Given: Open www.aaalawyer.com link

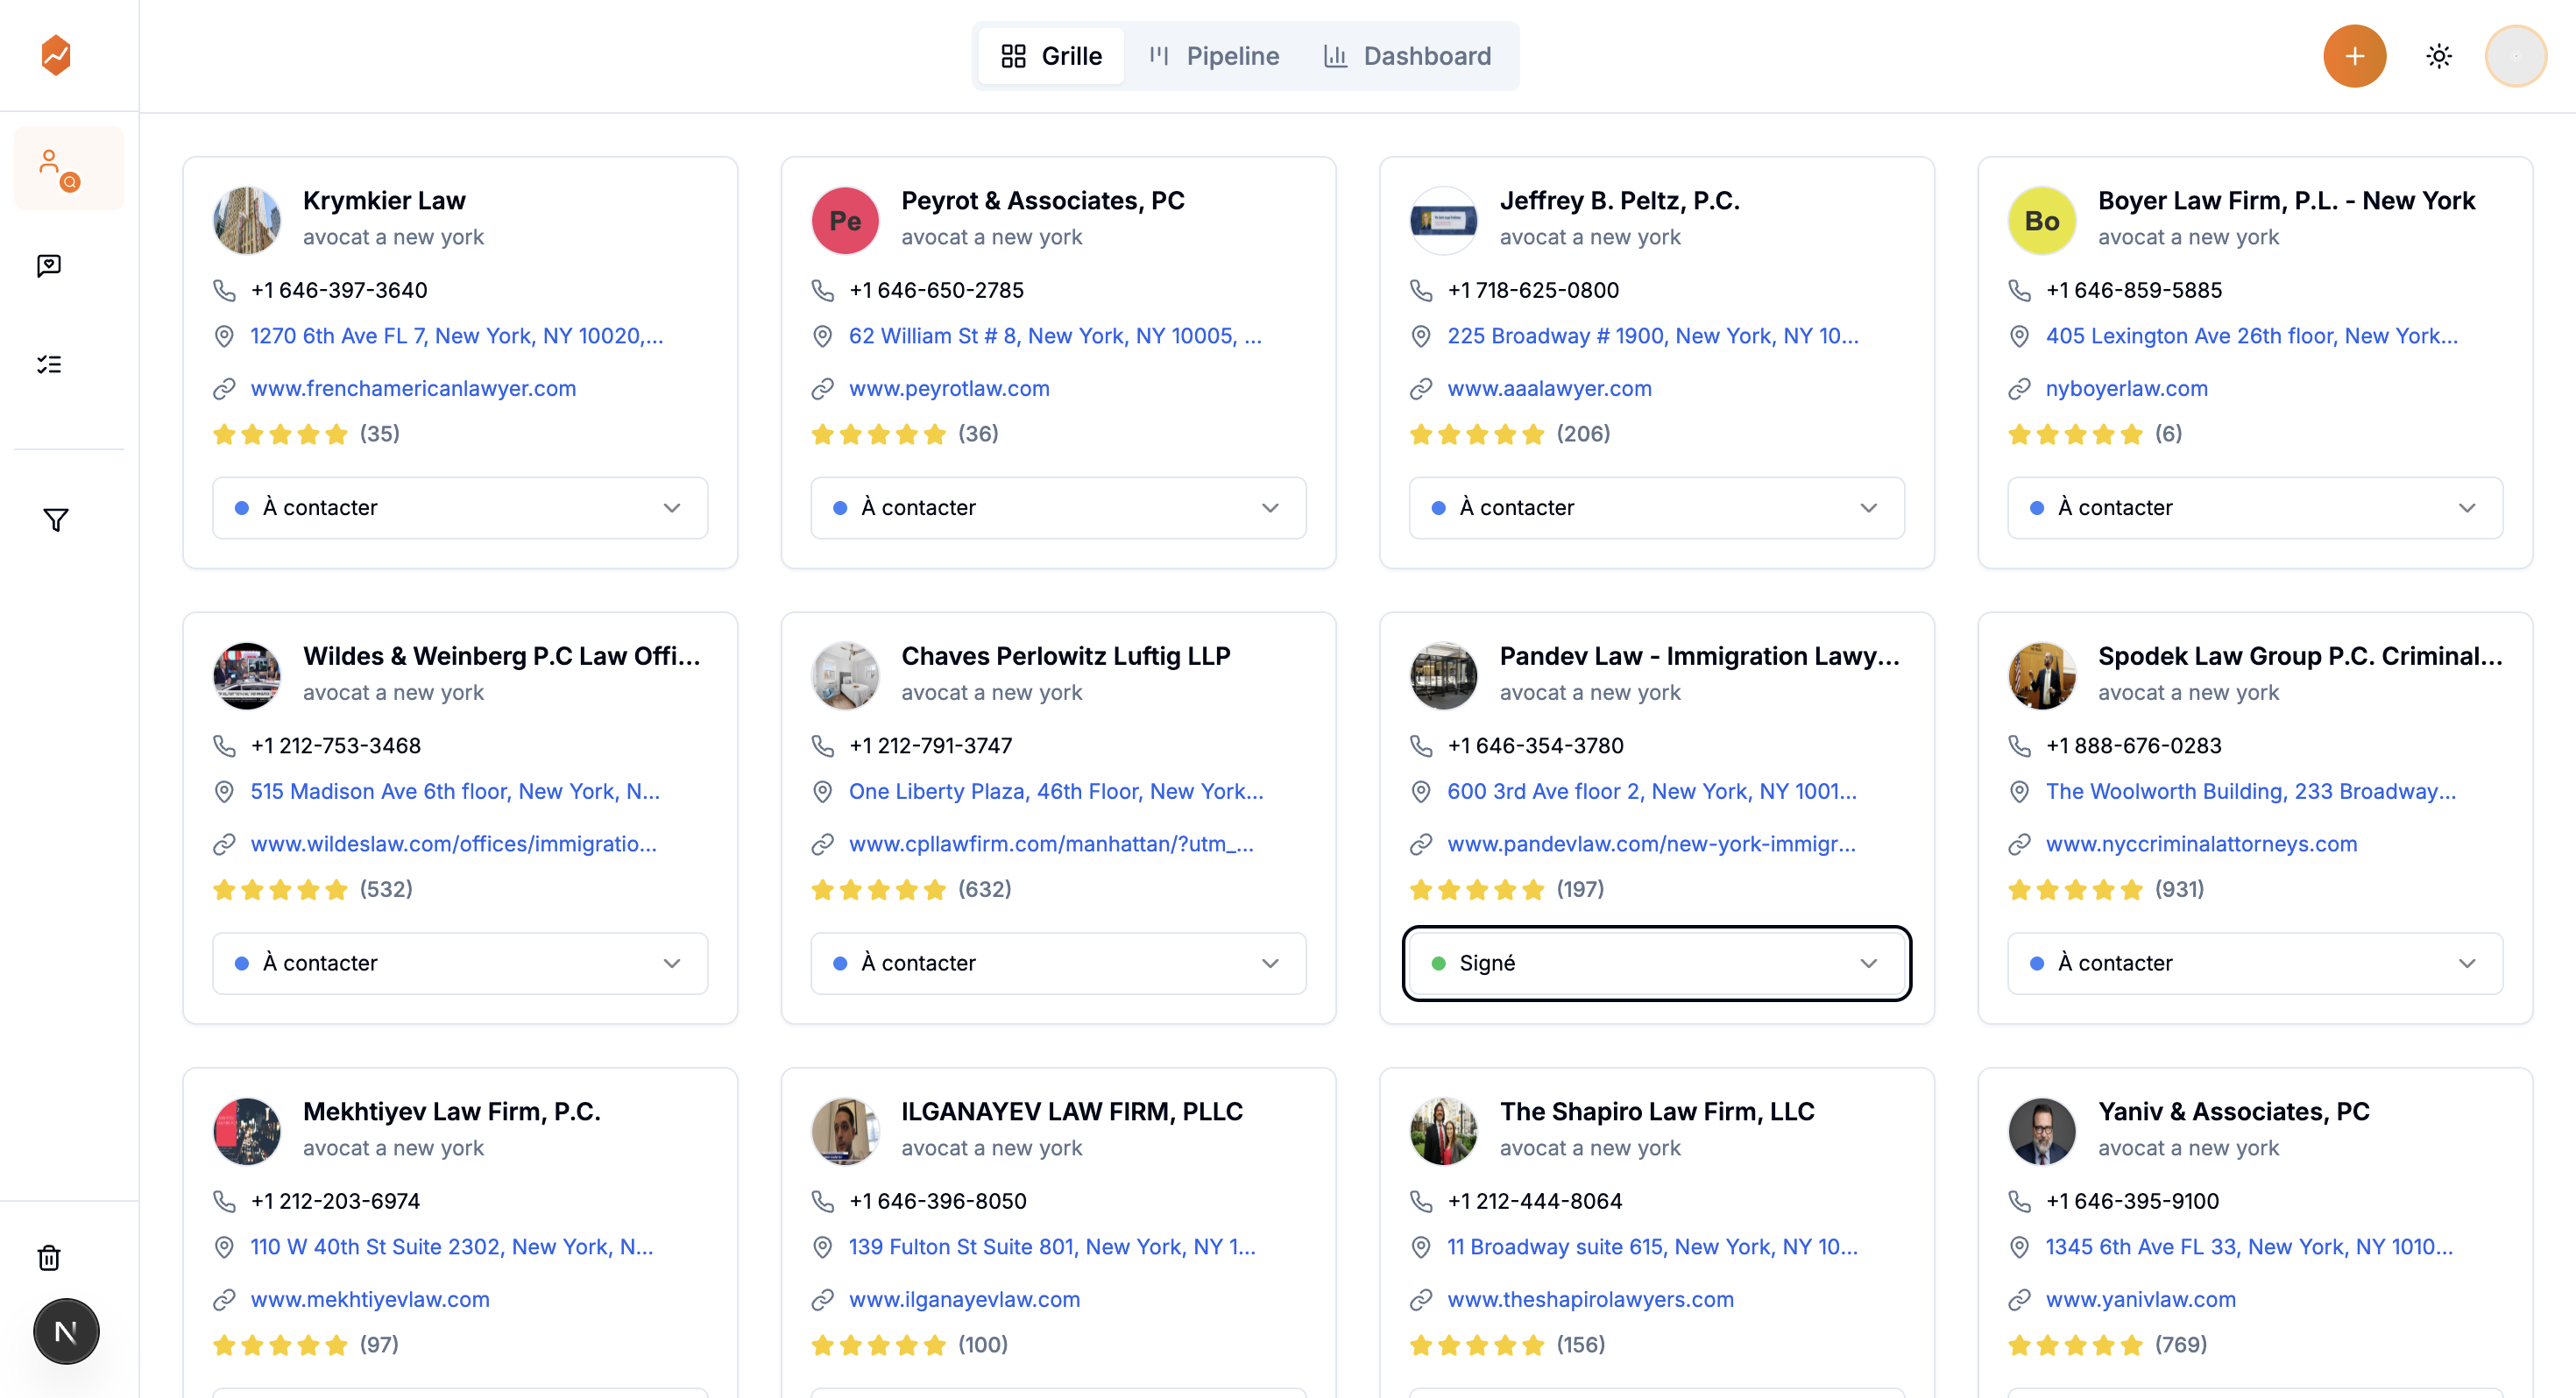Looking at the screenshot, I should [1549, 388].
